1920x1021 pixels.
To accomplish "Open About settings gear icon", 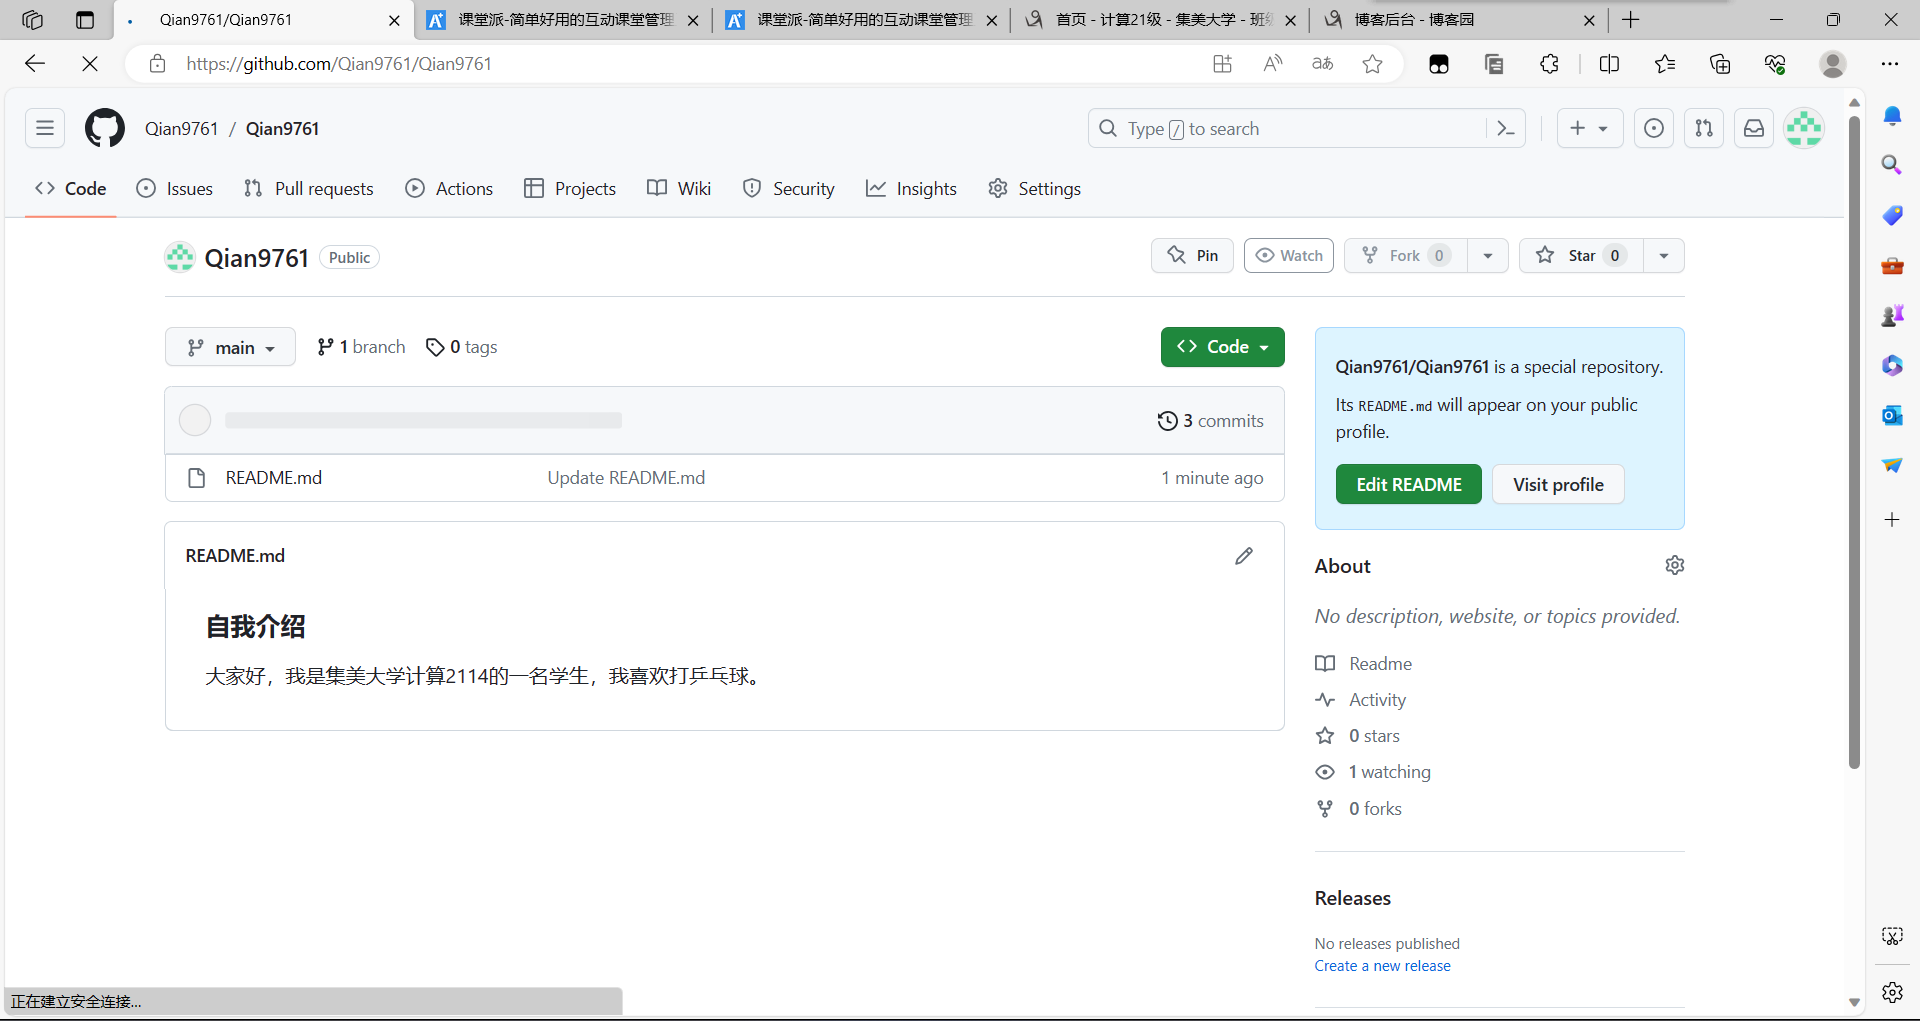I will click(1675, 565).
